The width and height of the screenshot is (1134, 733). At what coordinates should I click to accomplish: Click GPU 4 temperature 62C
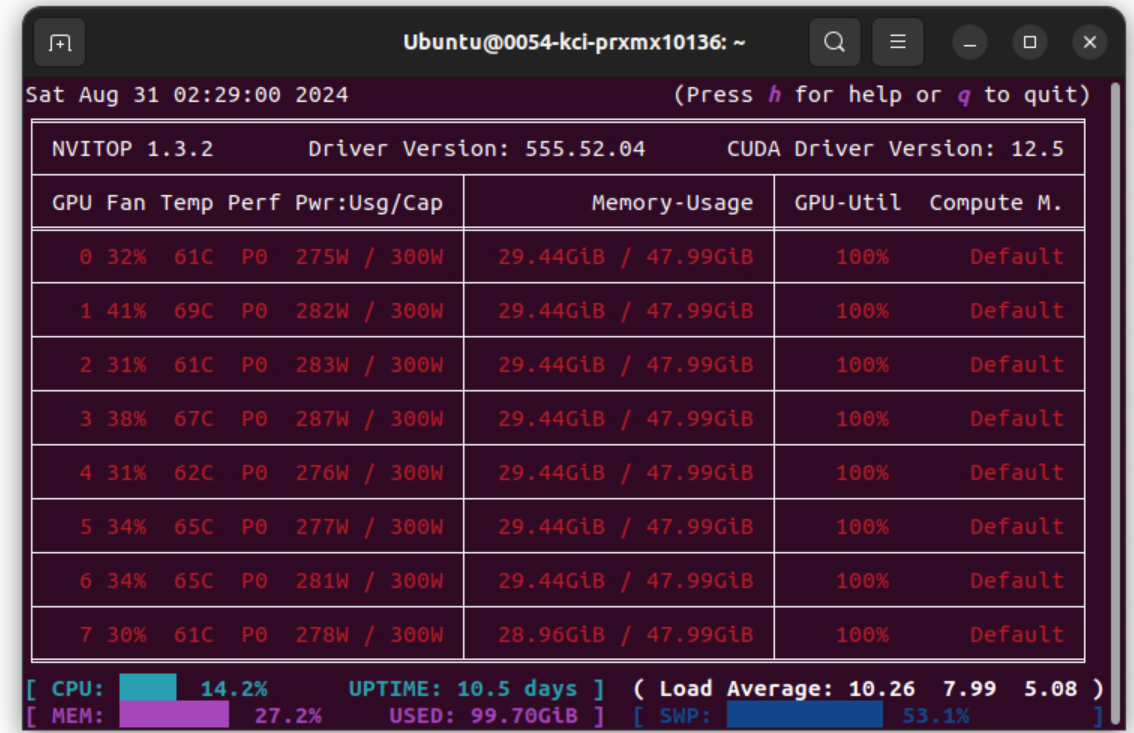click(x=193, y=473)
